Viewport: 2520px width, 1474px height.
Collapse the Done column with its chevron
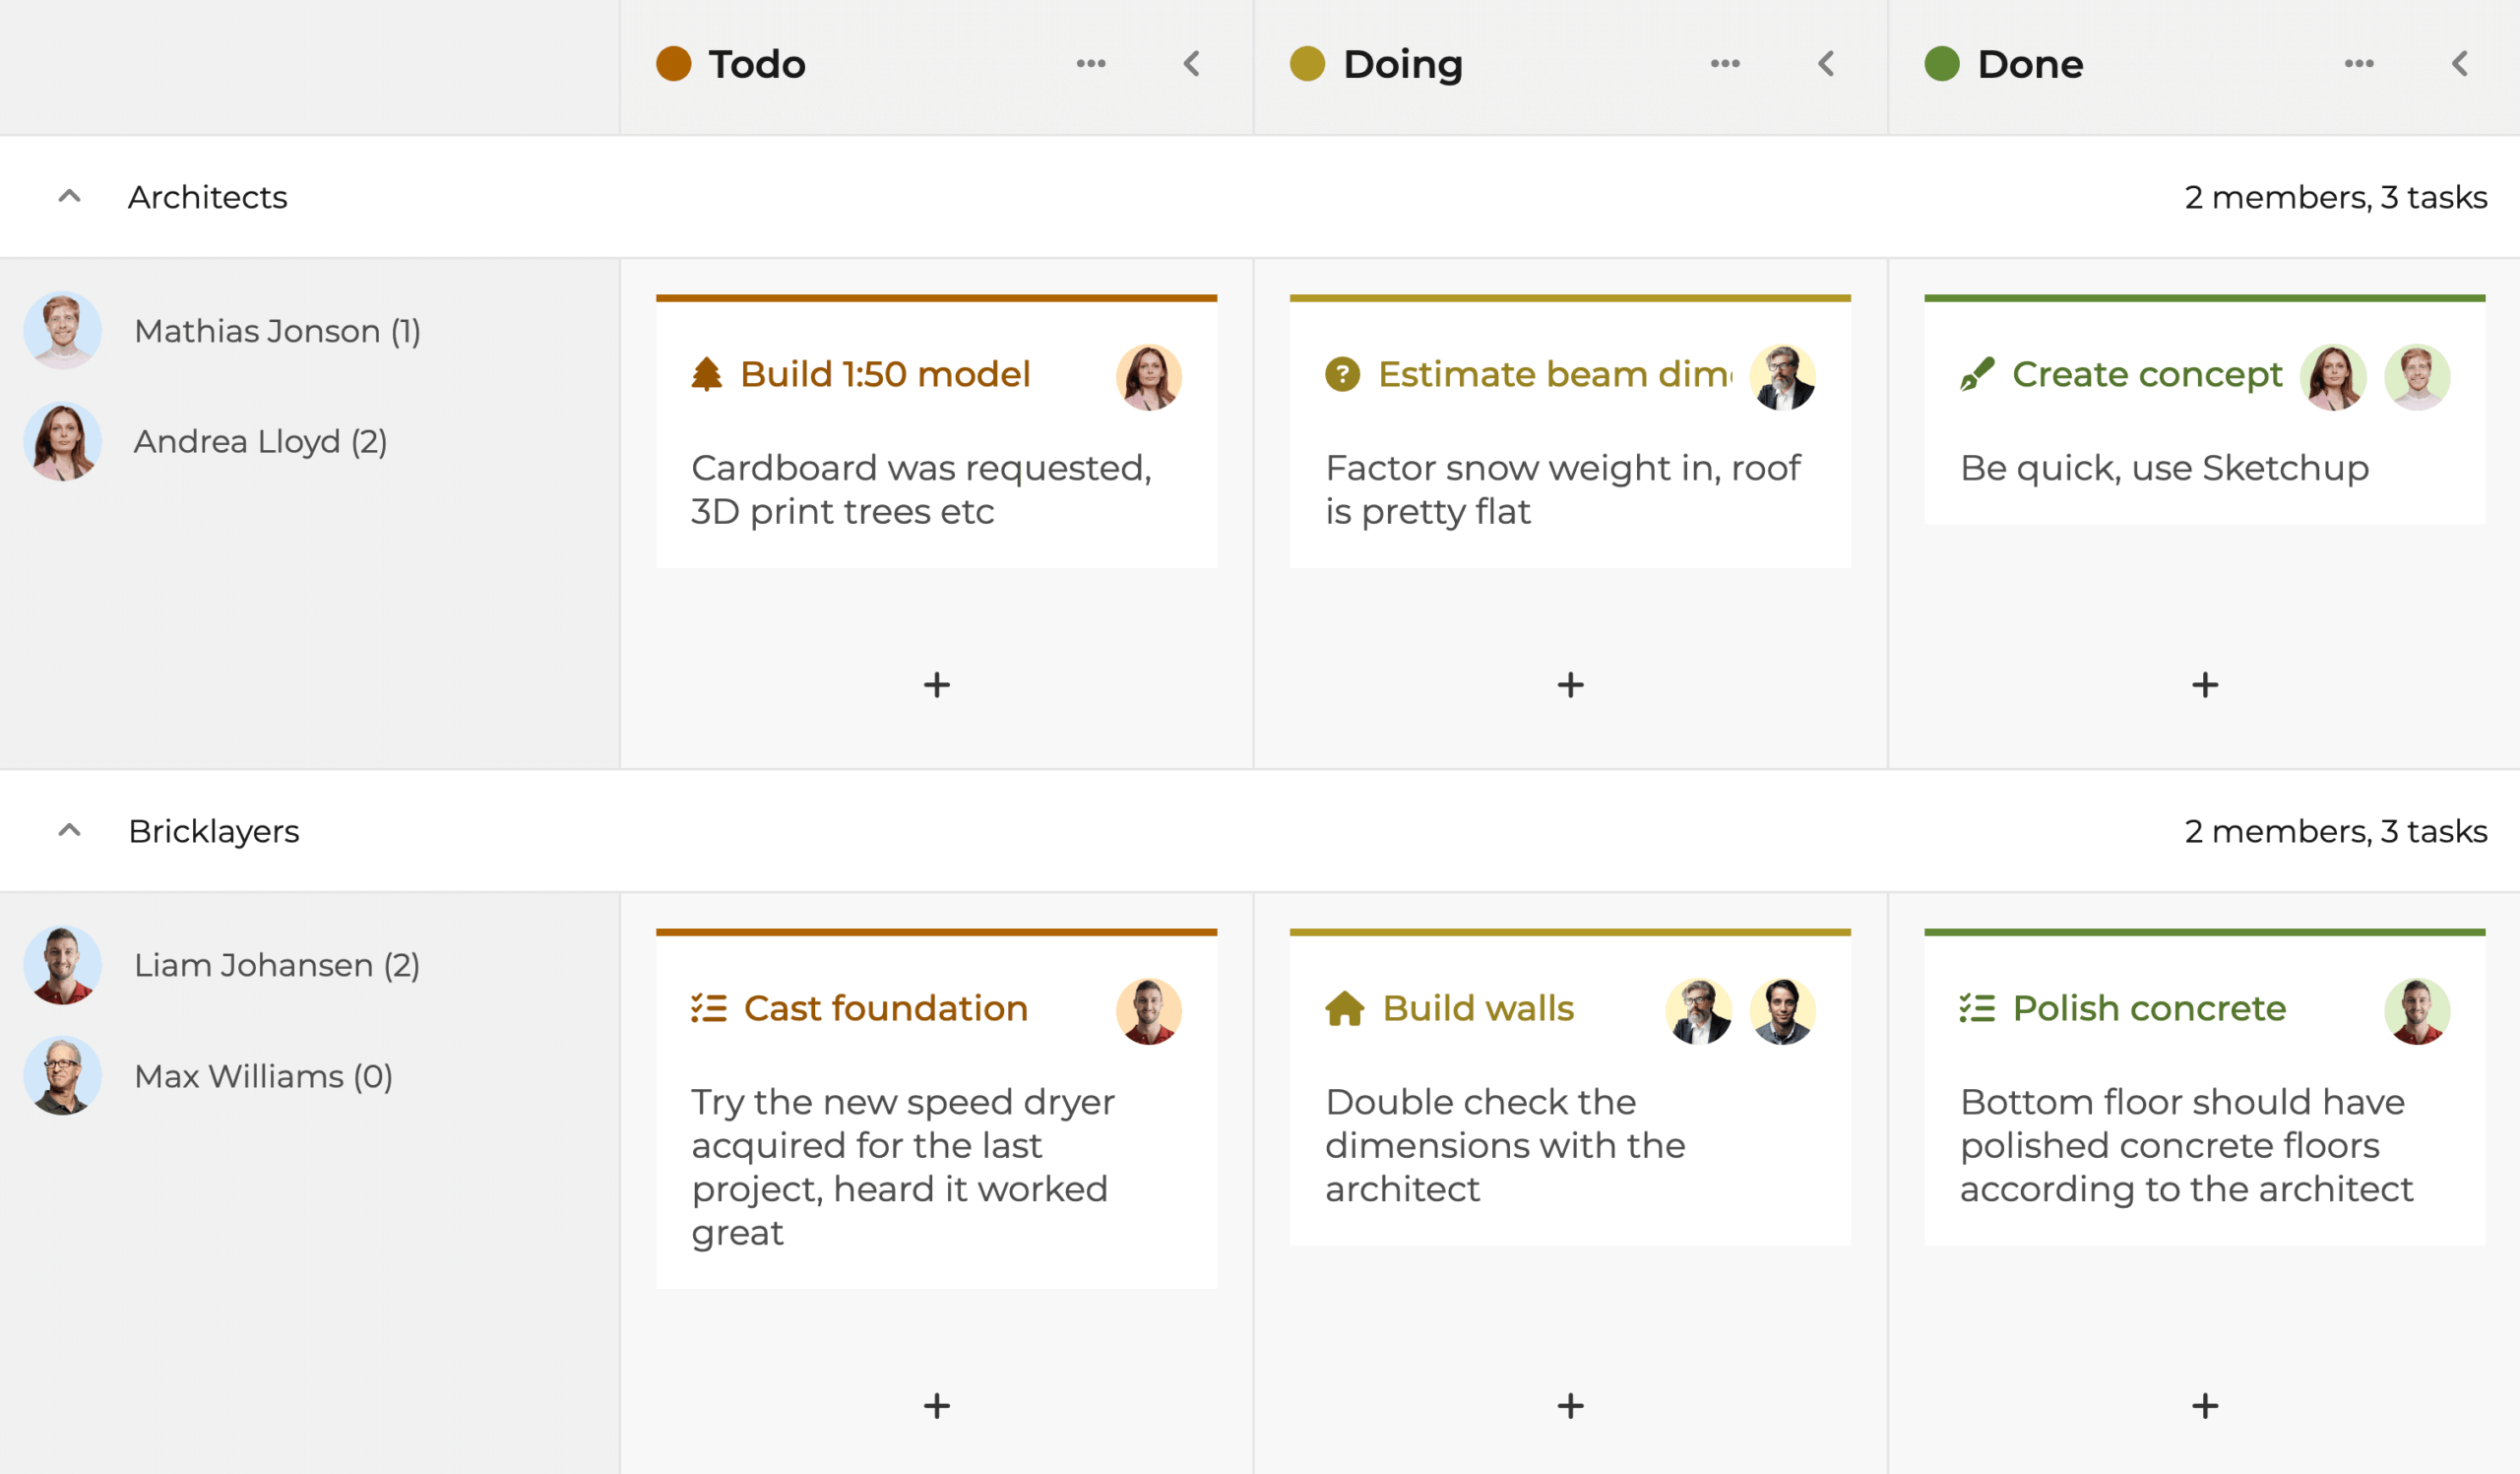pyautogui.click(x=2460, y=64)
